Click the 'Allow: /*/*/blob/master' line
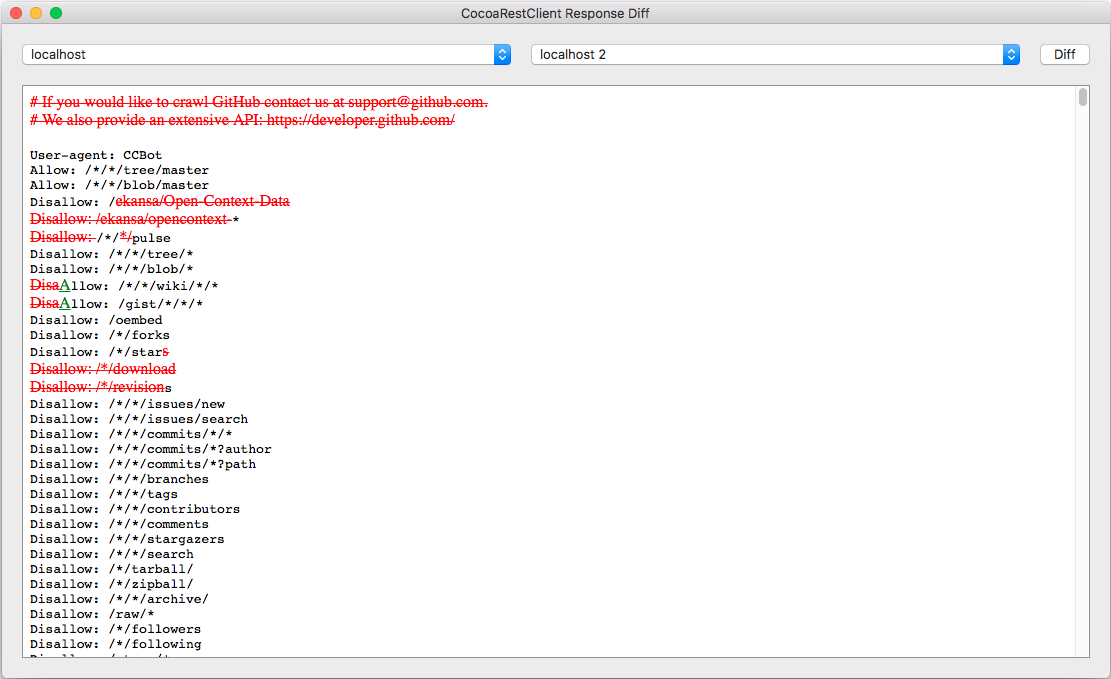Viewport: 1111px width, 679px height. coord(119,185)
